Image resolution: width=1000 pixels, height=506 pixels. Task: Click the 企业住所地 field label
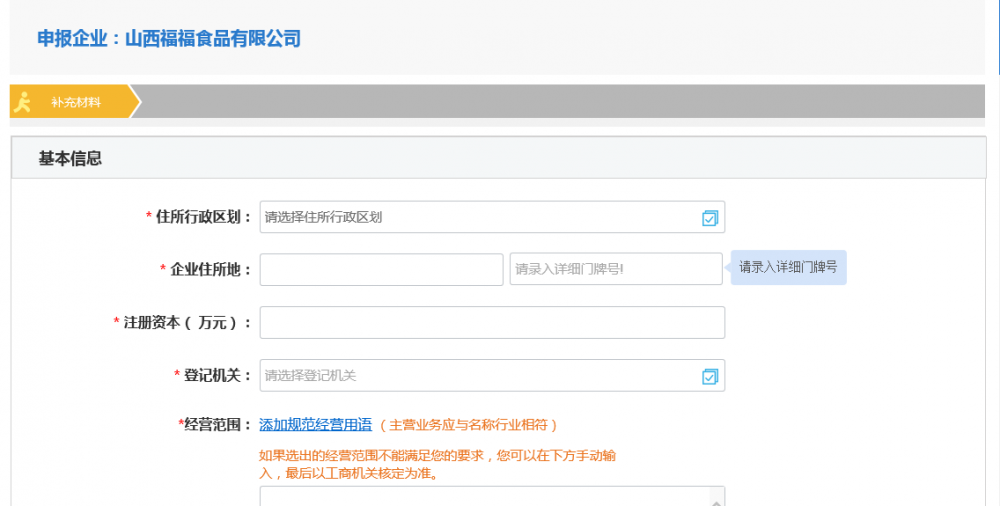tap(210, 269)
